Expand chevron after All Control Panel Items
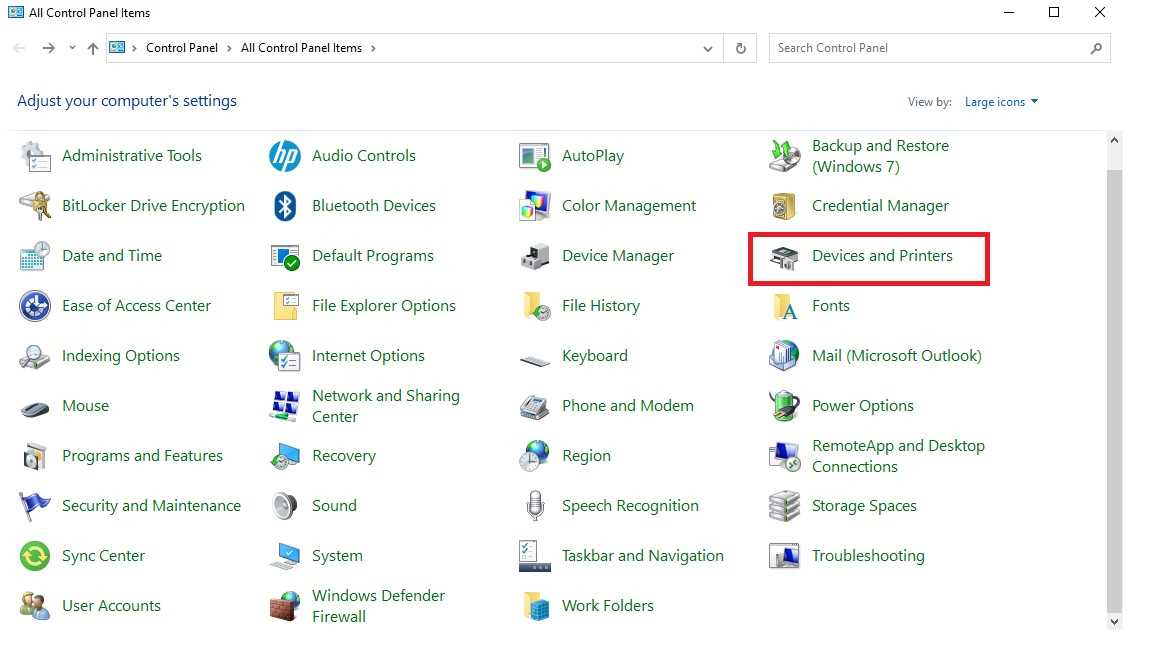Screen dimensions: 1152x648 coord(374,48)
